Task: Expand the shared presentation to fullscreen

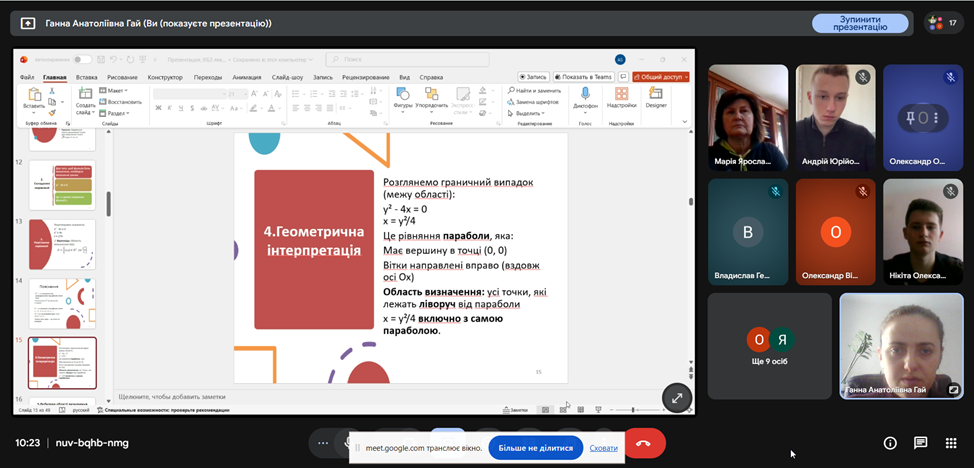Action: click(x=677, y=398)
